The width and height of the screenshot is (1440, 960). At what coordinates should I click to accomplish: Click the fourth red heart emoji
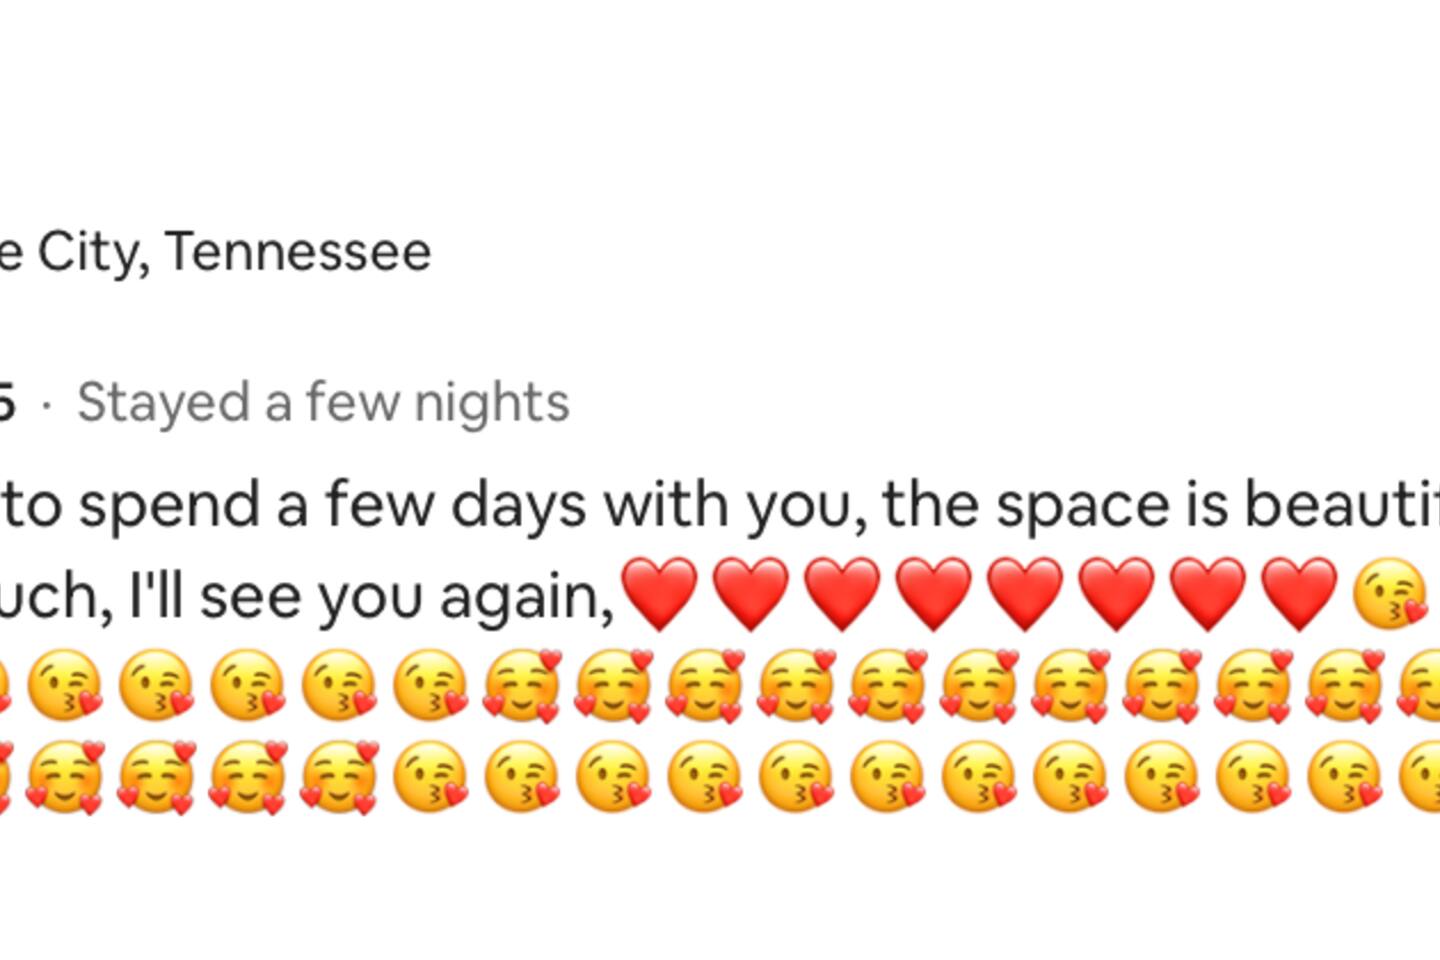934,595
